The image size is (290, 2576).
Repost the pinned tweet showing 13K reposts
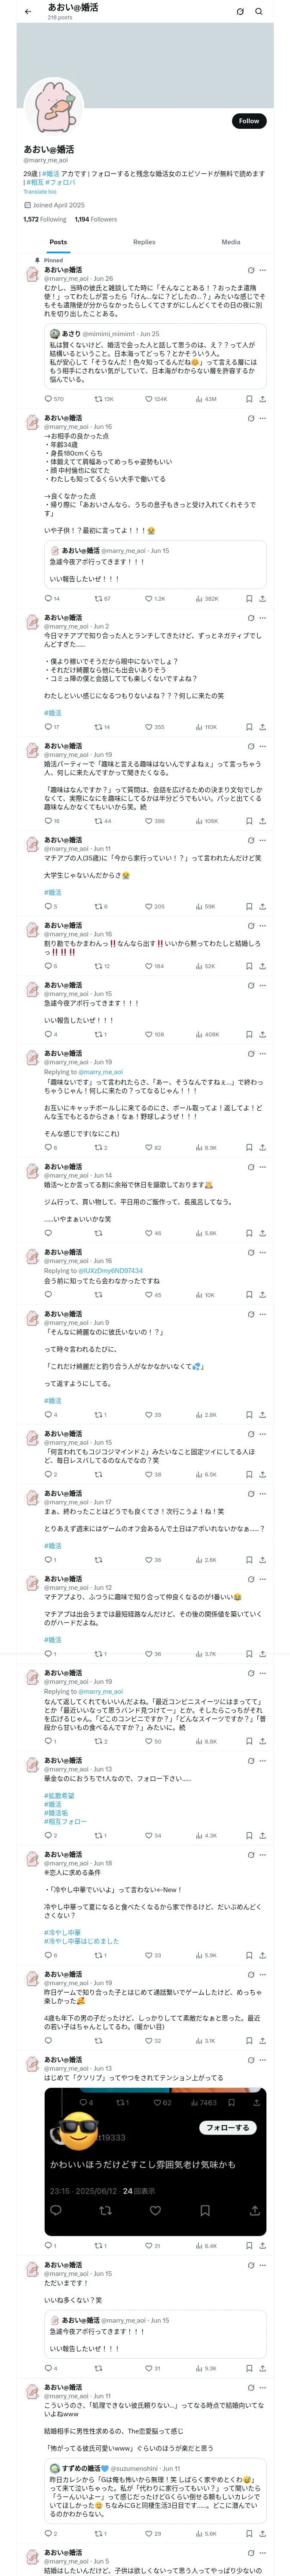pos(104,399)
